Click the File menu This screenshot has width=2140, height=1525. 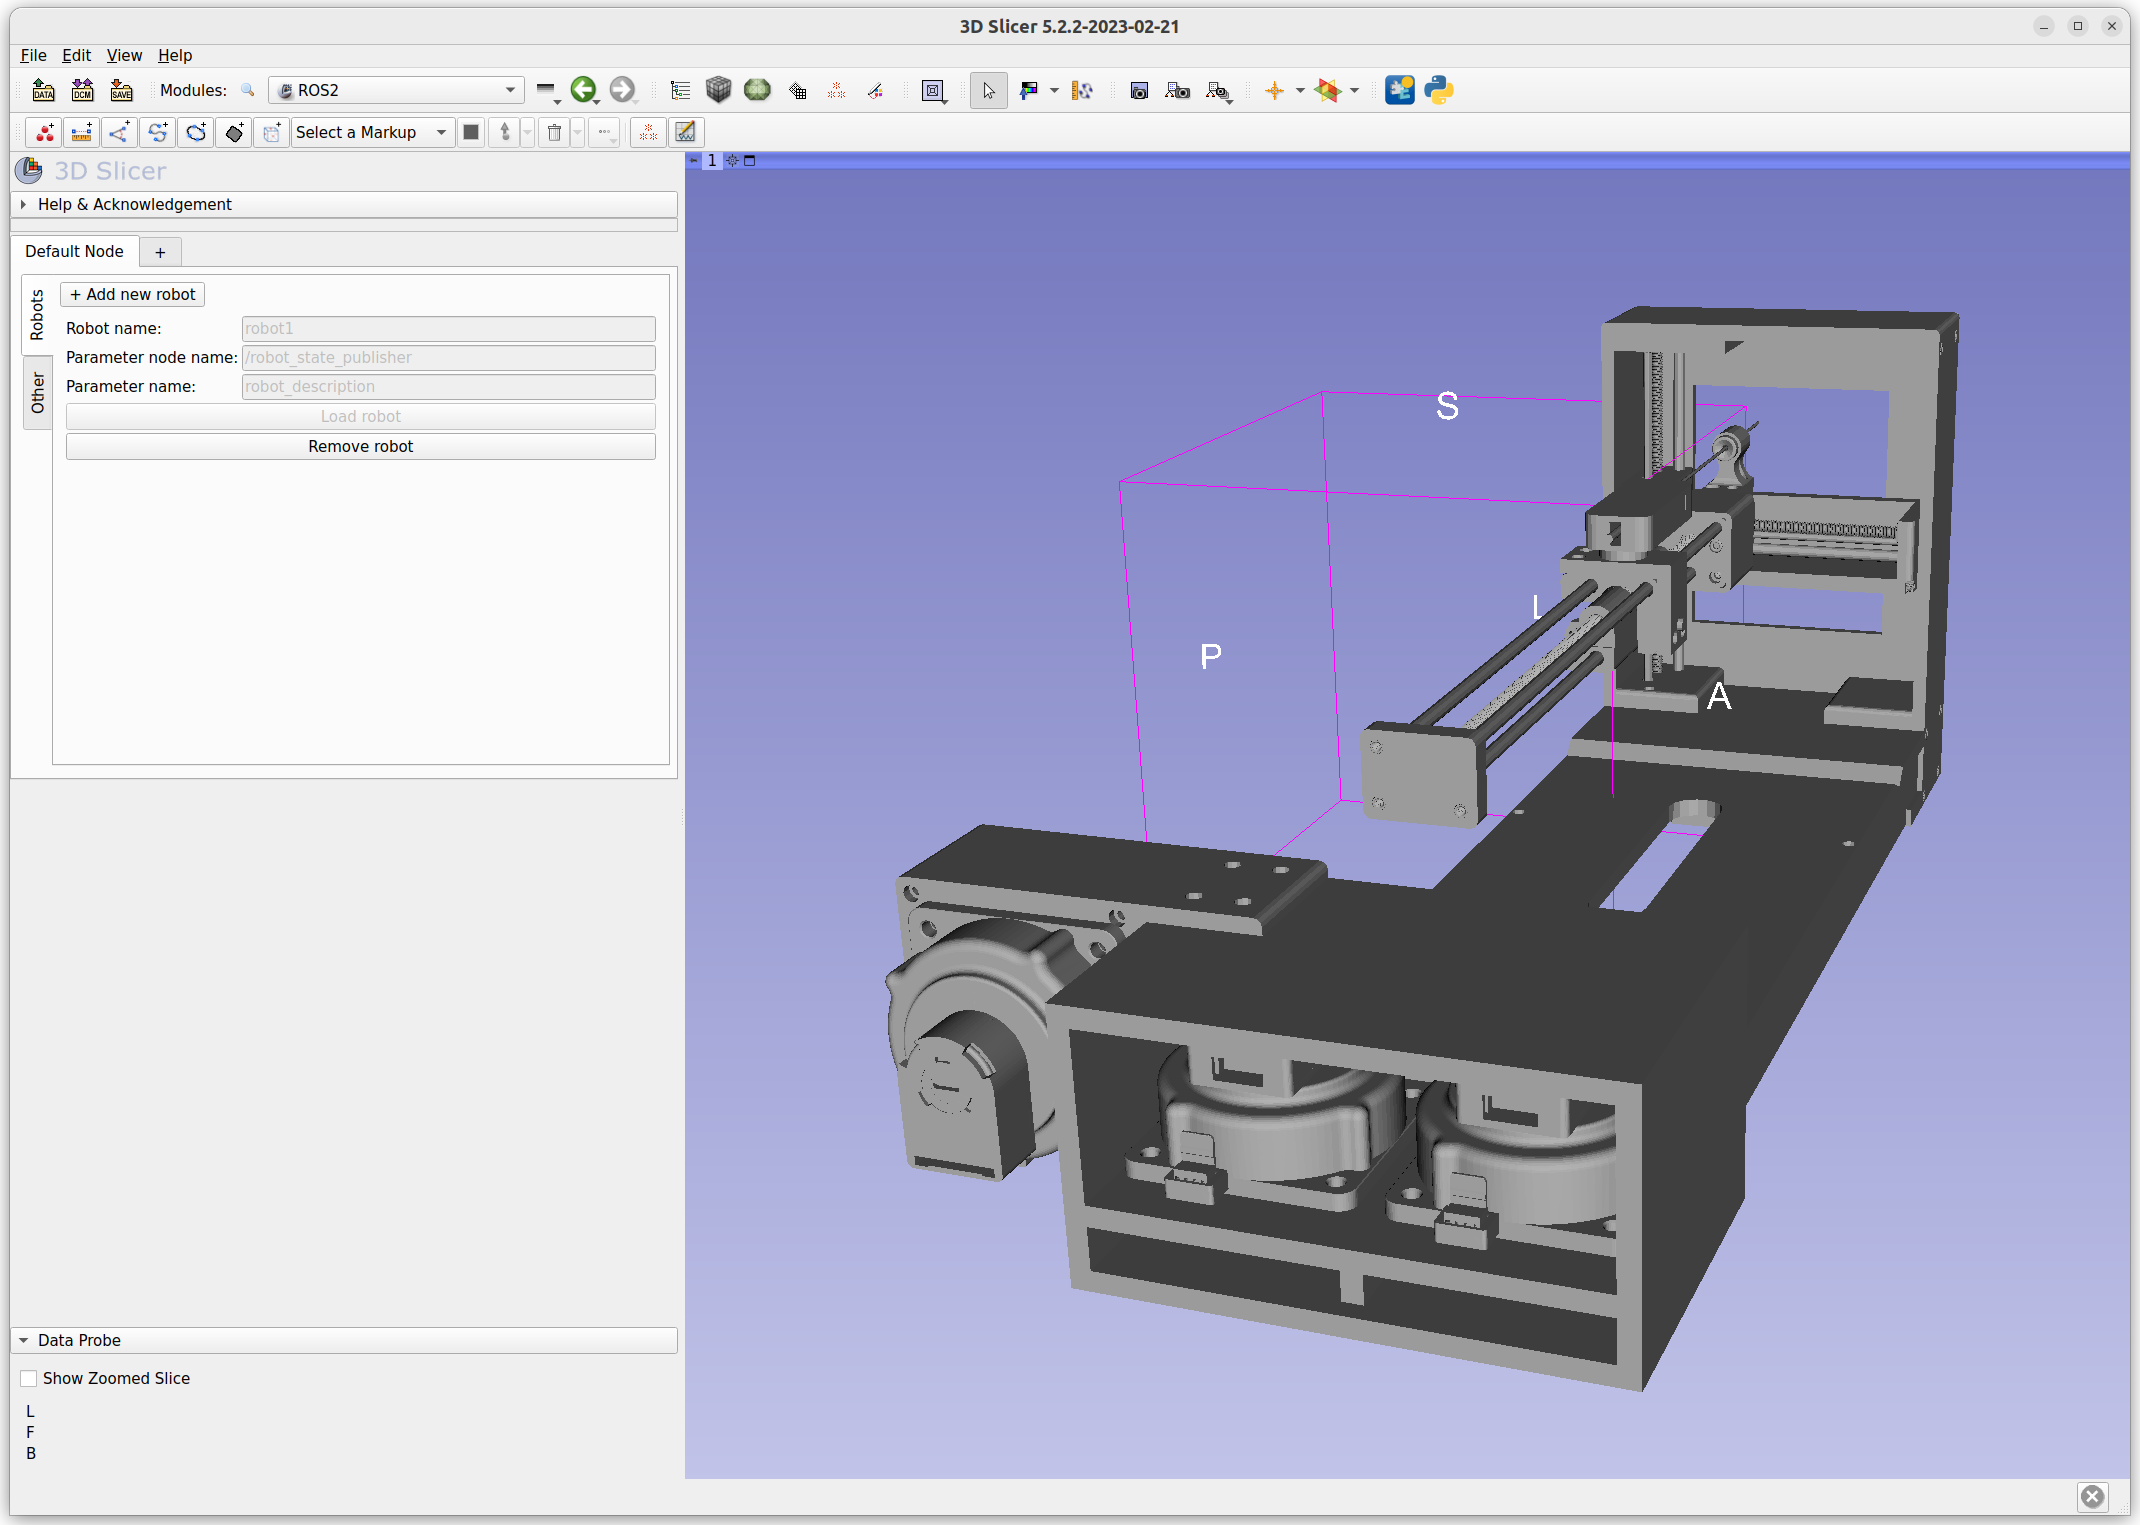30,54
